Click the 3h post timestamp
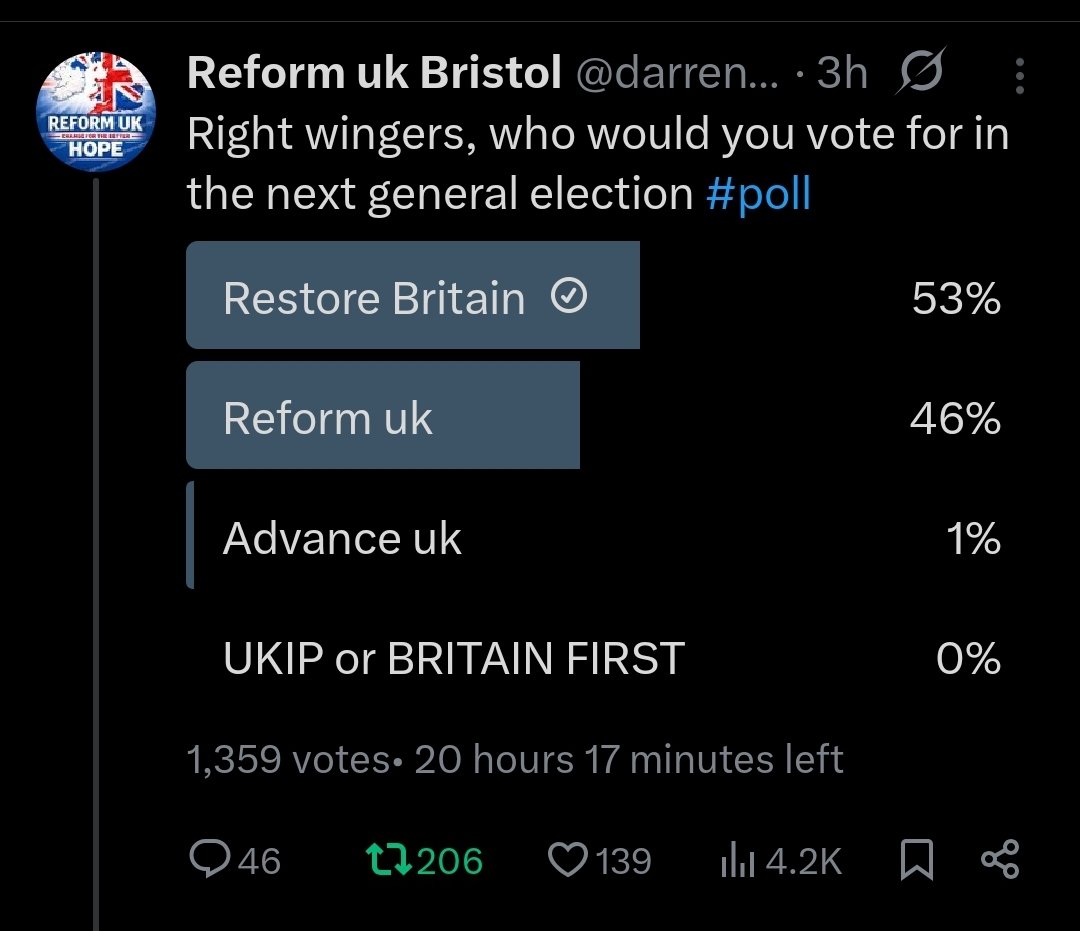 842,74
